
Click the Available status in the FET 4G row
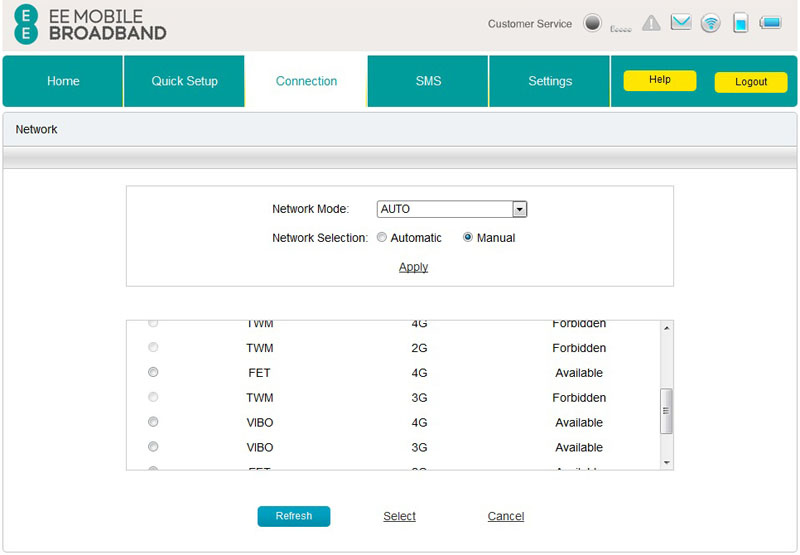tap(579, 373)
